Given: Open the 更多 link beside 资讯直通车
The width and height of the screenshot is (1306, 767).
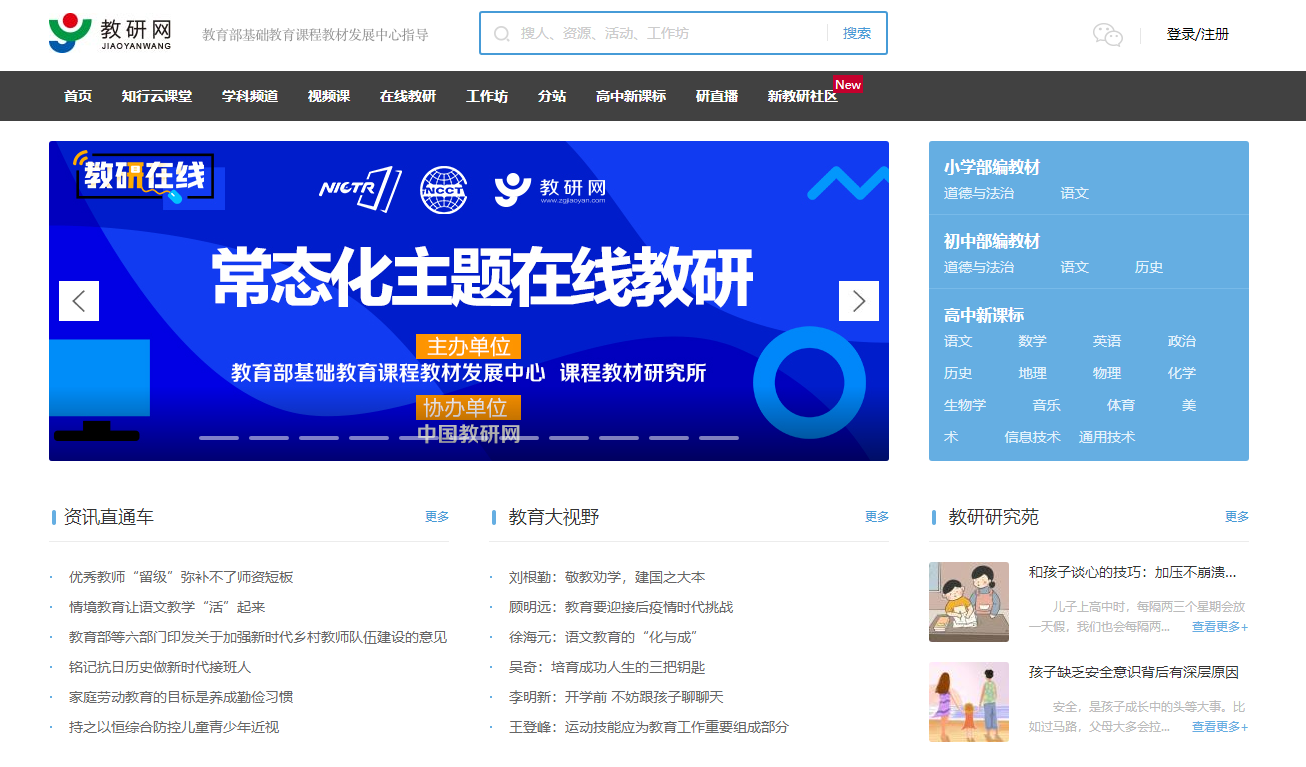Looking at the screenshot, I should pos(437,517).
